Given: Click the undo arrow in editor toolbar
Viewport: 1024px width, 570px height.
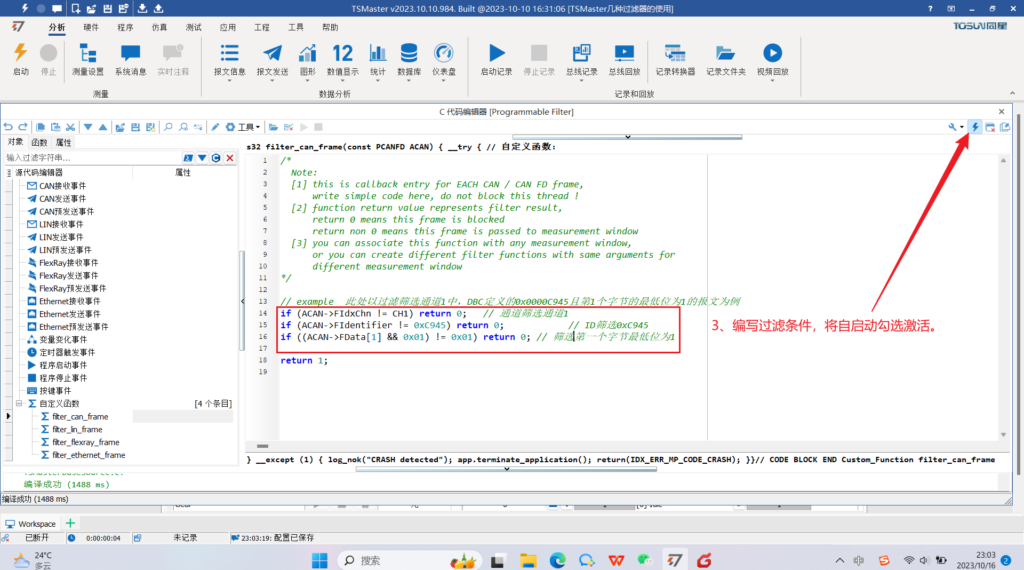Looking at the screenshot, I should point(9,127).
